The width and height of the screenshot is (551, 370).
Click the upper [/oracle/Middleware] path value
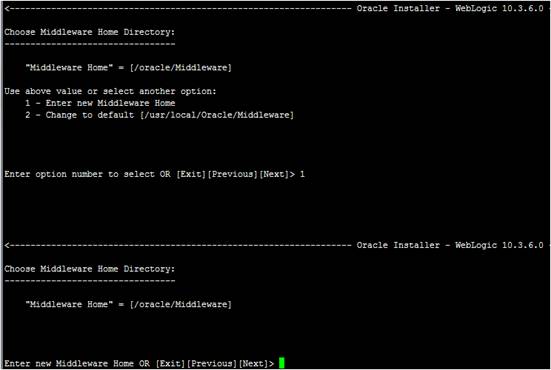181,67
